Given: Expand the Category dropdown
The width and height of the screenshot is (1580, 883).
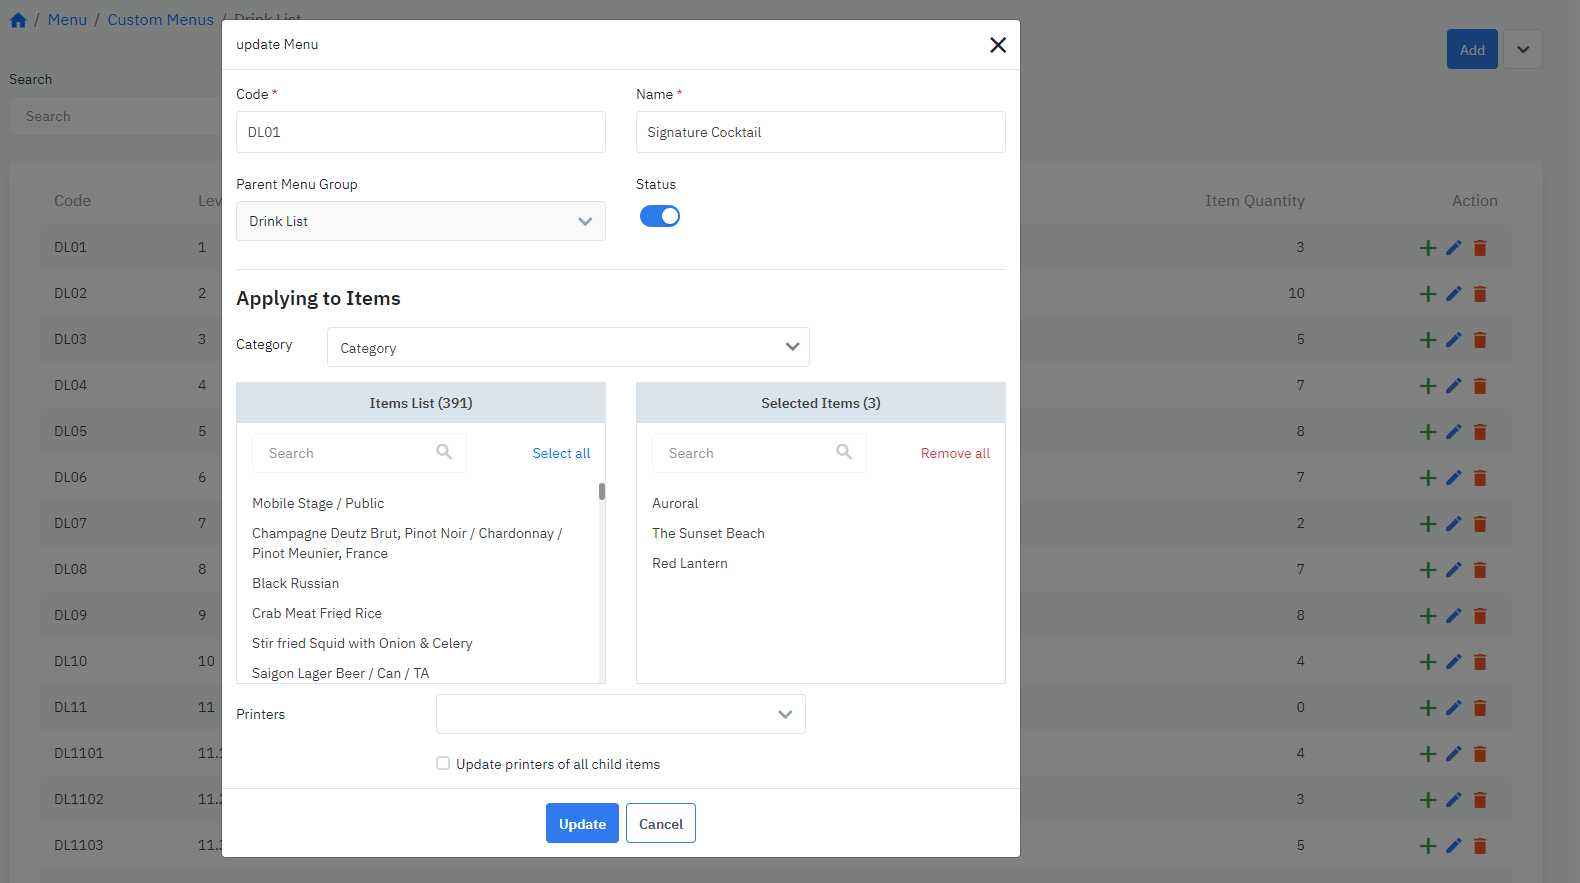Looking at the screenshot, I should [567, 347].
